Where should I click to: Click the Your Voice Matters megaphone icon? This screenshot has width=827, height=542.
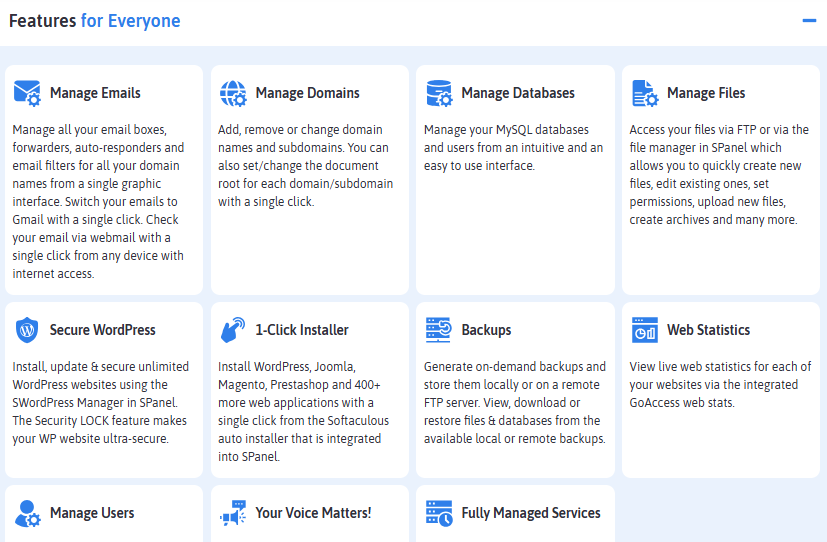(233, 514)
